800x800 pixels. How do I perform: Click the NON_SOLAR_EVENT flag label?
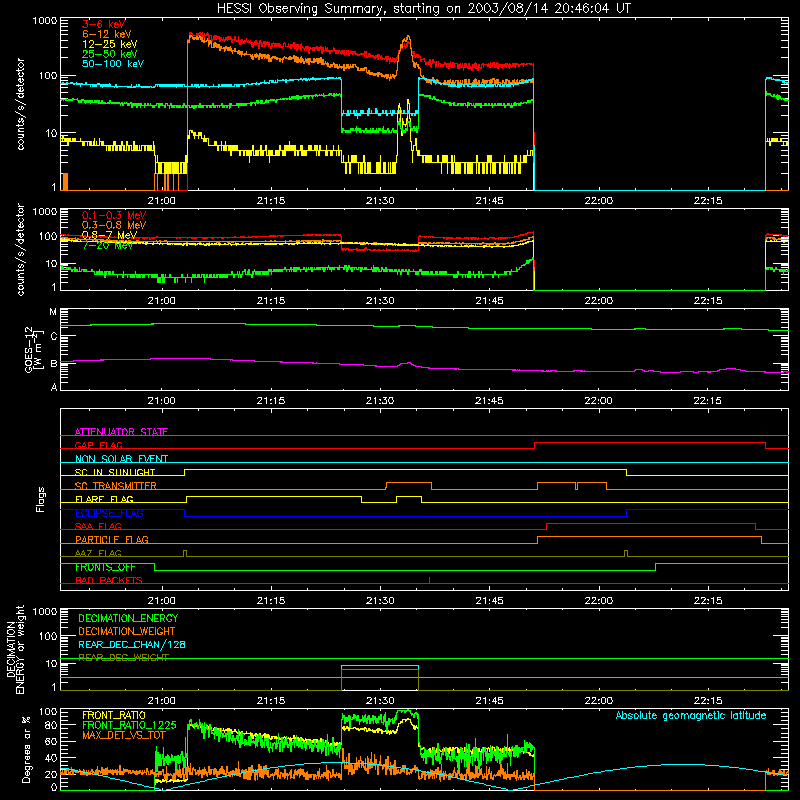(x=121, y=459)
